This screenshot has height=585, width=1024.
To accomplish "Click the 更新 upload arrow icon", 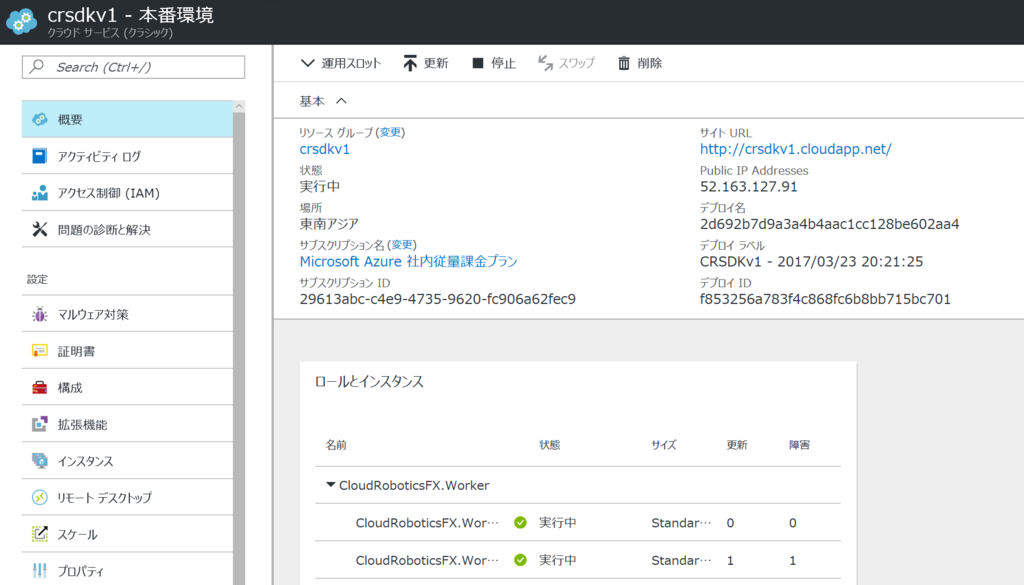I will coord(409,63).
